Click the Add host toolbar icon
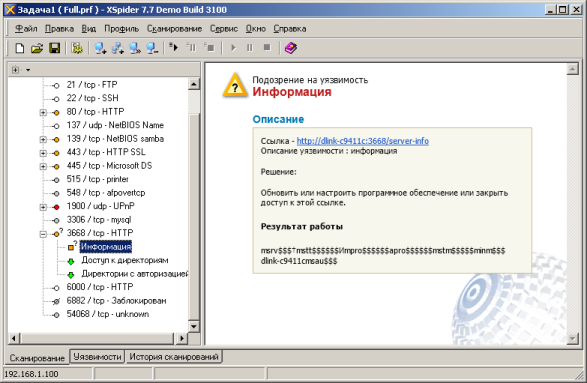This screenshot has width=587, height=383. point(100,48)
